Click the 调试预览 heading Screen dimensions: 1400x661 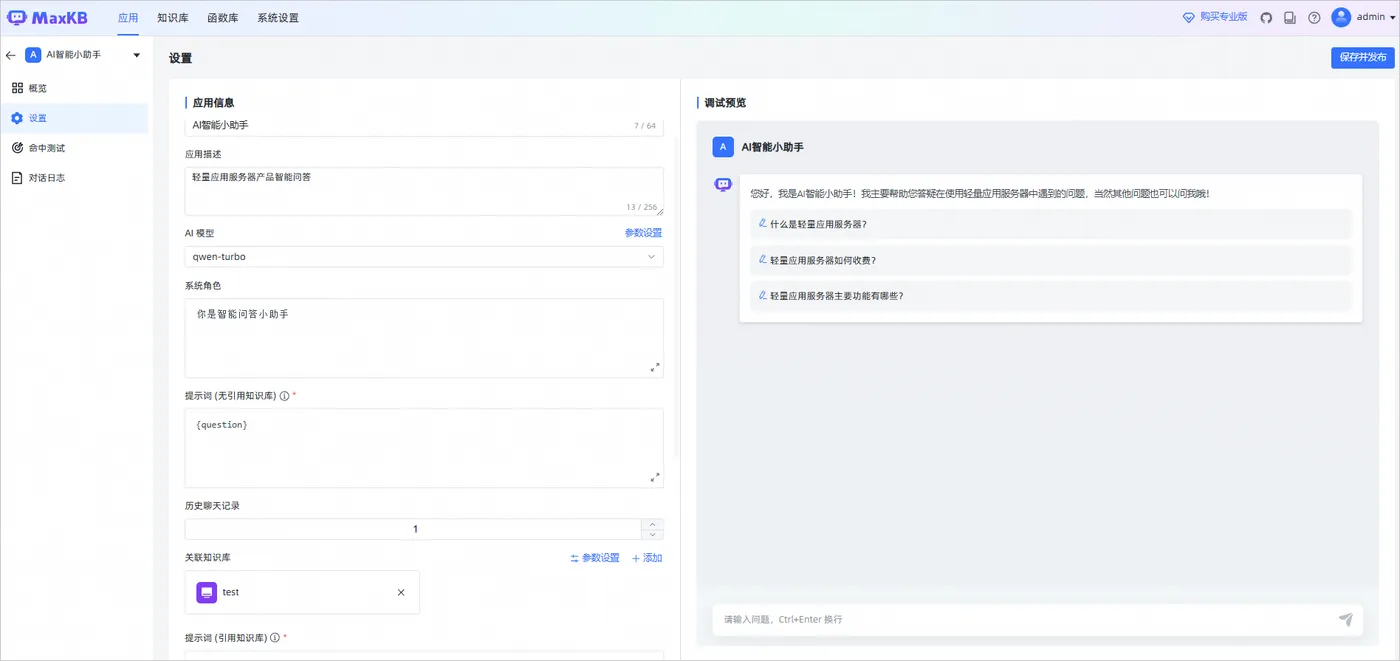pos(725,103)
